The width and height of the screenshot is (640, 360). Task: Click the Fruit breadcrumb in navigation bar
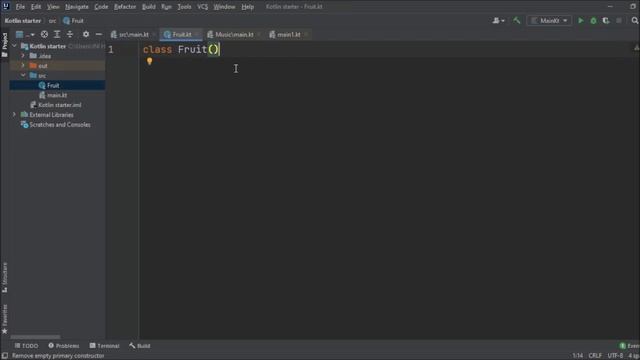(73, 21)
